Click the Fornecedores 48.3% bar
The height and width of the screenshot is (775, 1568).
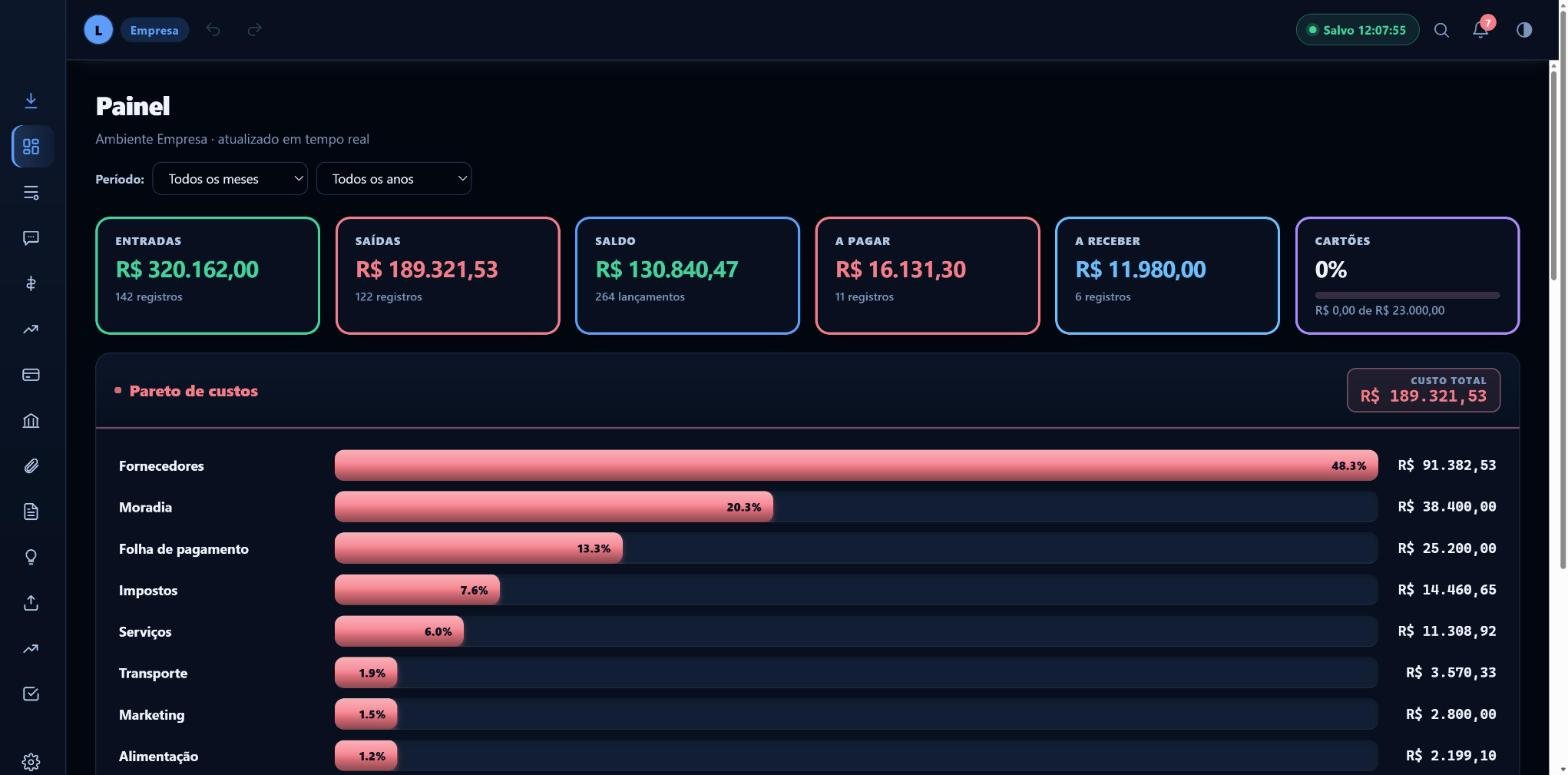pos(856,465)
